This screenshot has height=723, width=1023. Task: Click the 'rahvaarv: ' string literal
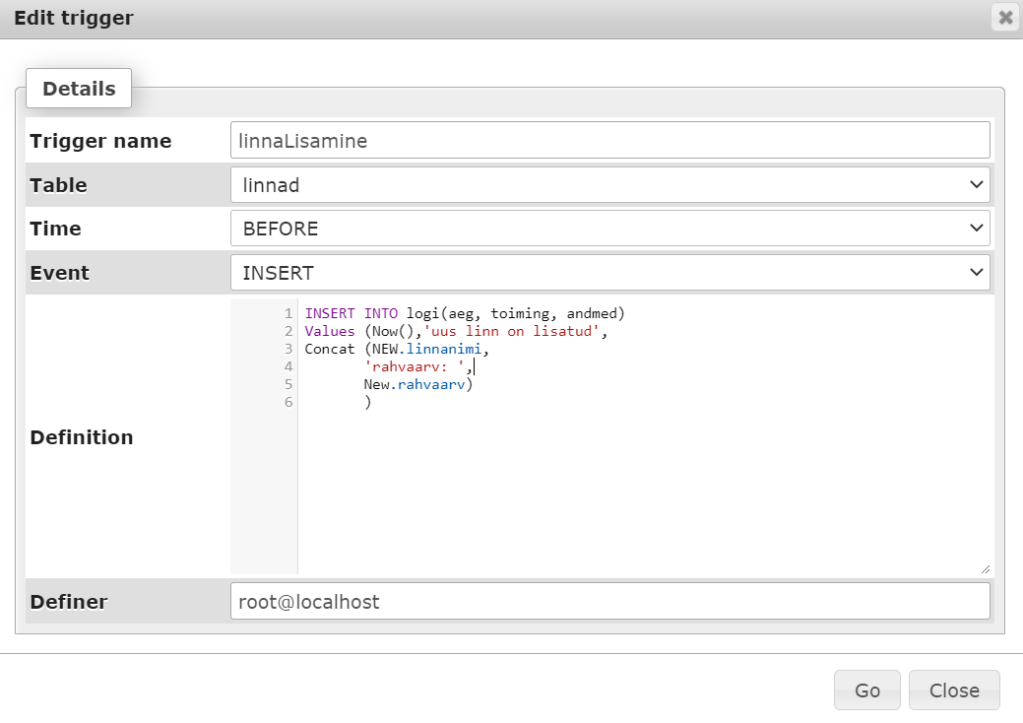(x=414, y=367)
